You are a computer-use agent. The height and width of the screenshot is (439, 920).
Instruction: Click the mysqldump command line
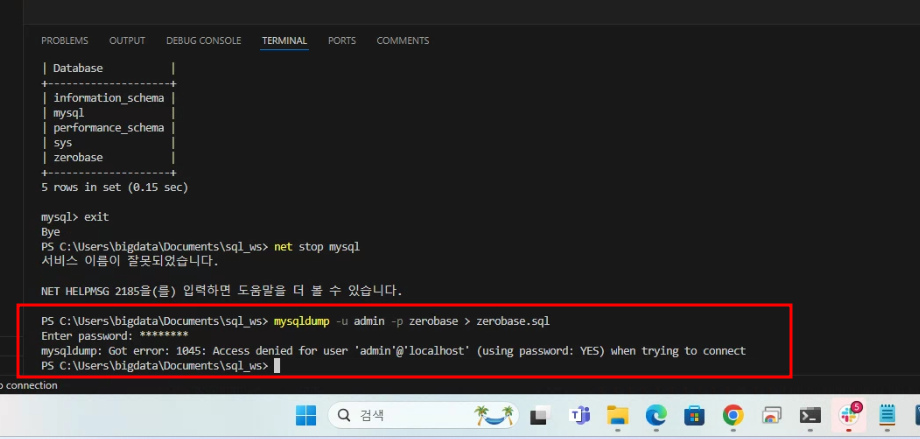(296, 321)
